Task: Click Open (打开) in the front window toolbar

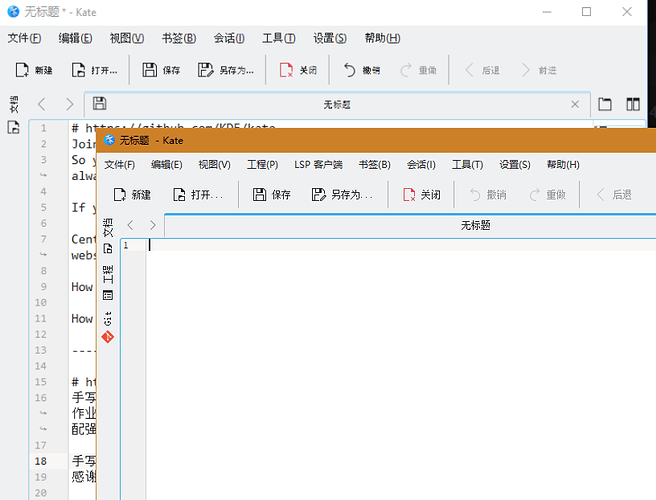Action: tap(197, 195)
